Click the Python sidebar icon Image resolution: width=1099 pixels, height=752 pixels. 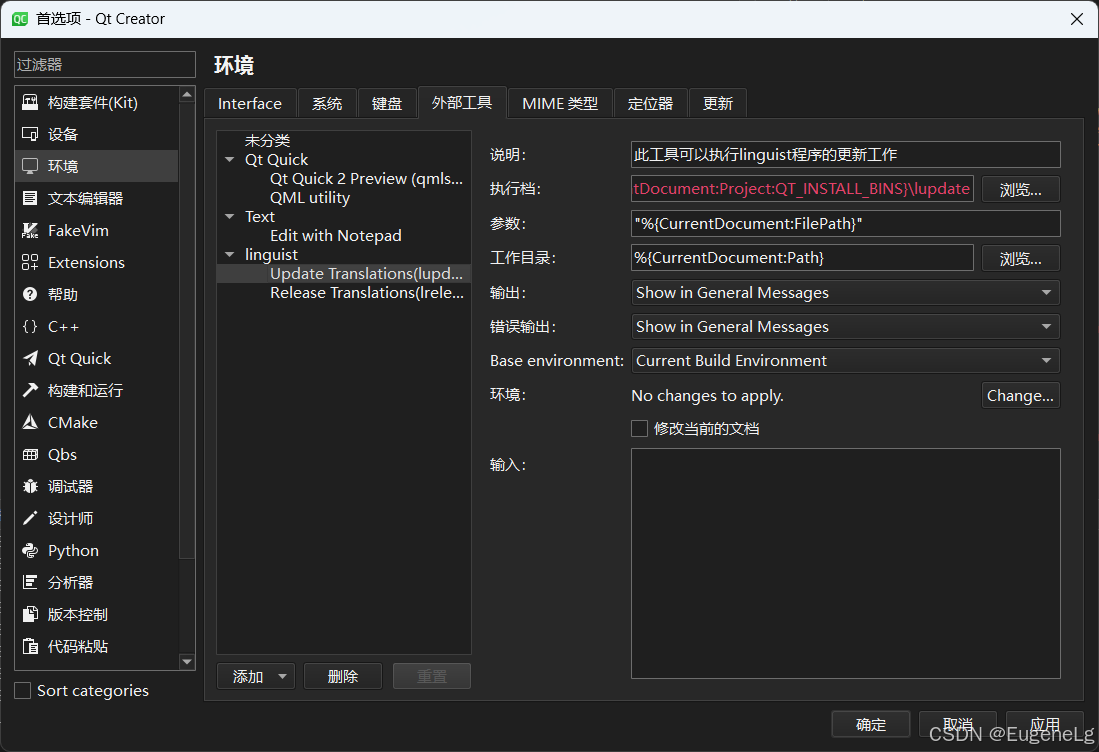tap(72, 550)
